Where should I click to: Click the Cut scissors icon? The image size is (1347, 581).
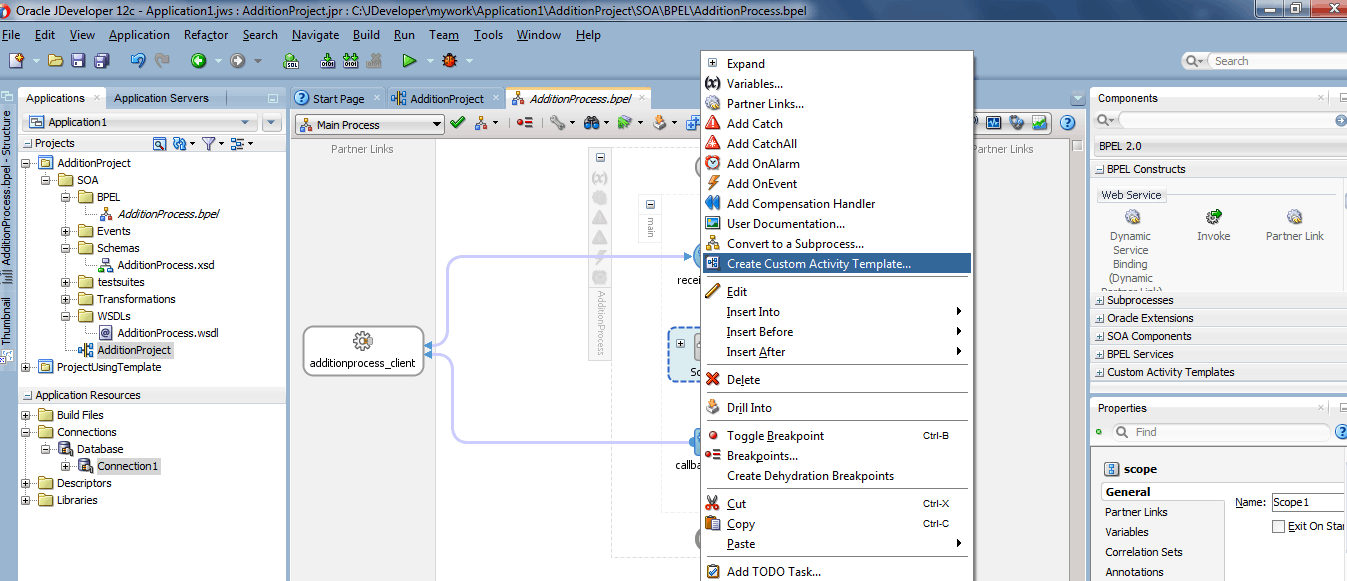[713, 503]
